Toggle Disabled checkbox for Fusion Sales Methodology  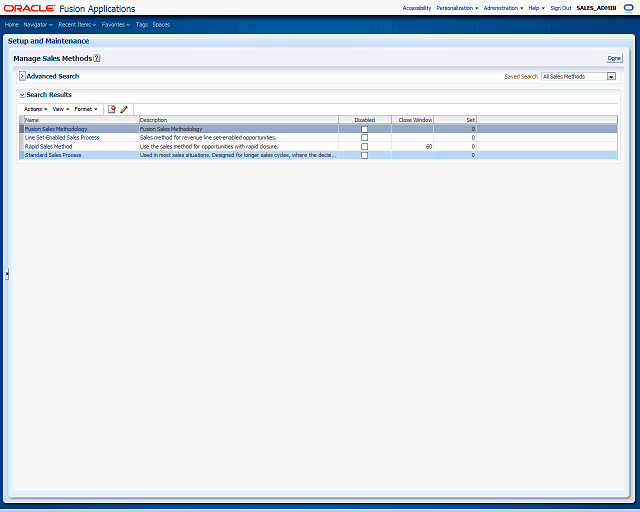tap(364, 129)
